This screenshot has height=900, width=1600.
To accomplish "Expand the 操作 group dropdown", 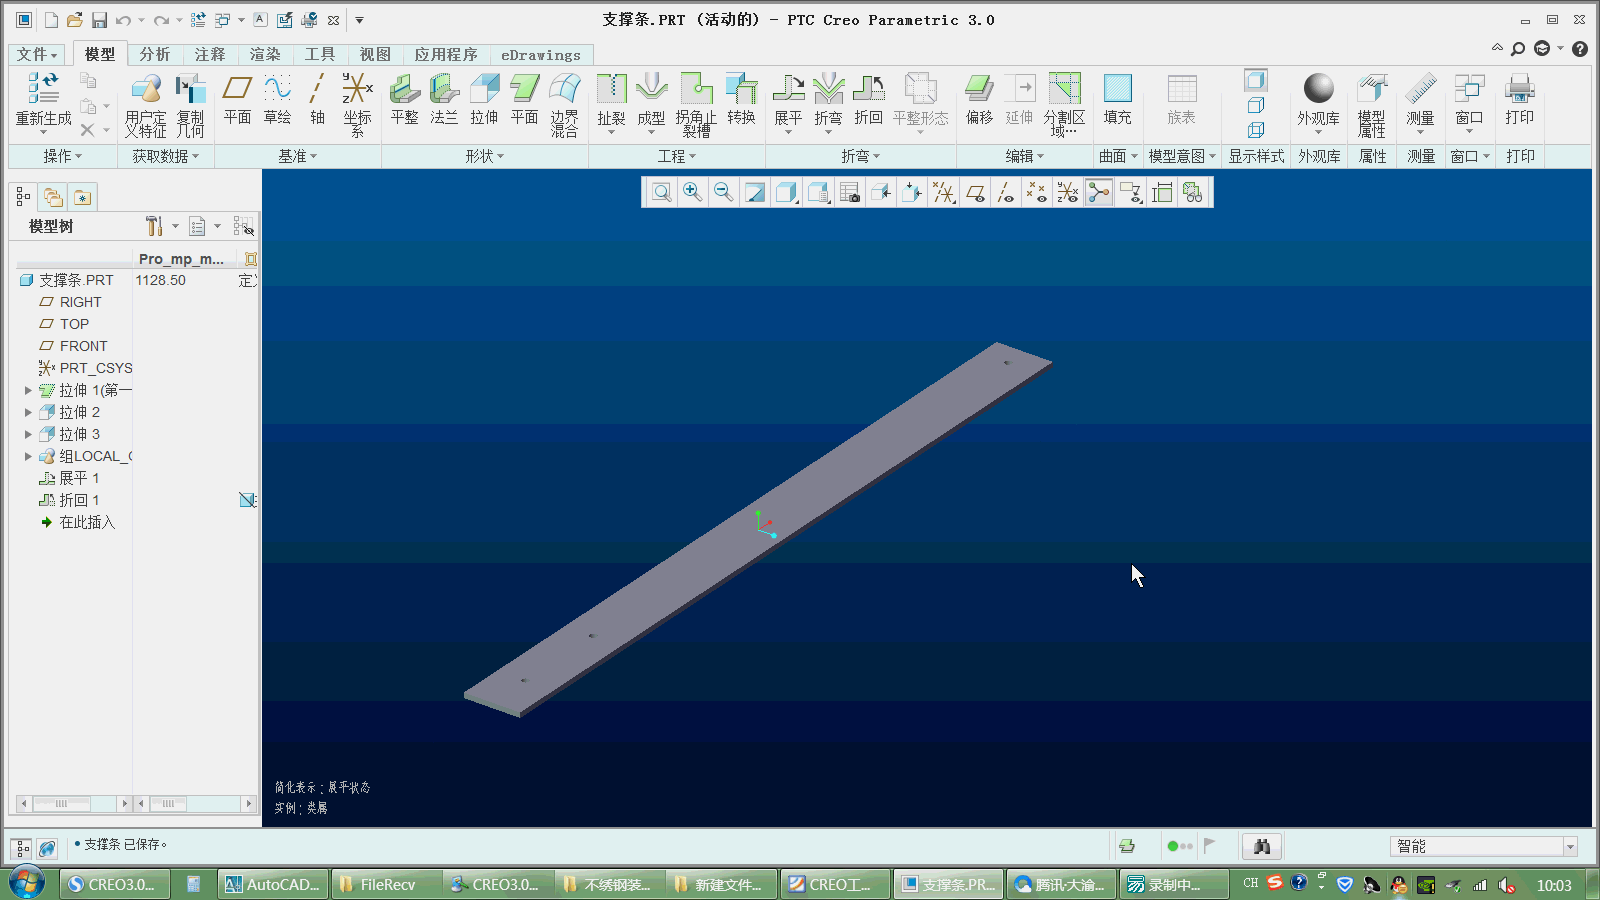I will [63, 156].
